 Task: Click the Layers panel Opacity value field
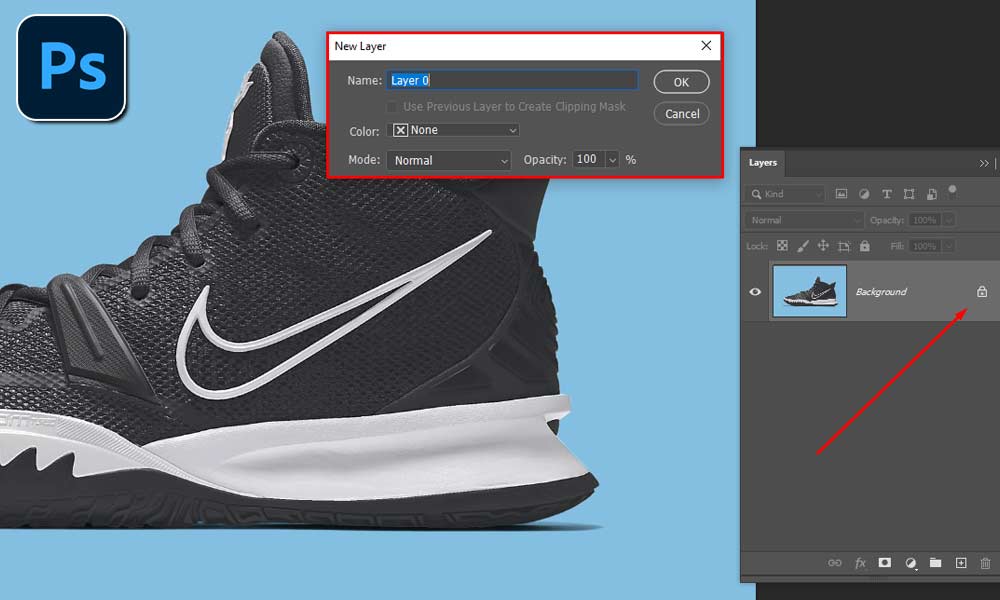[x=925, y=220]
